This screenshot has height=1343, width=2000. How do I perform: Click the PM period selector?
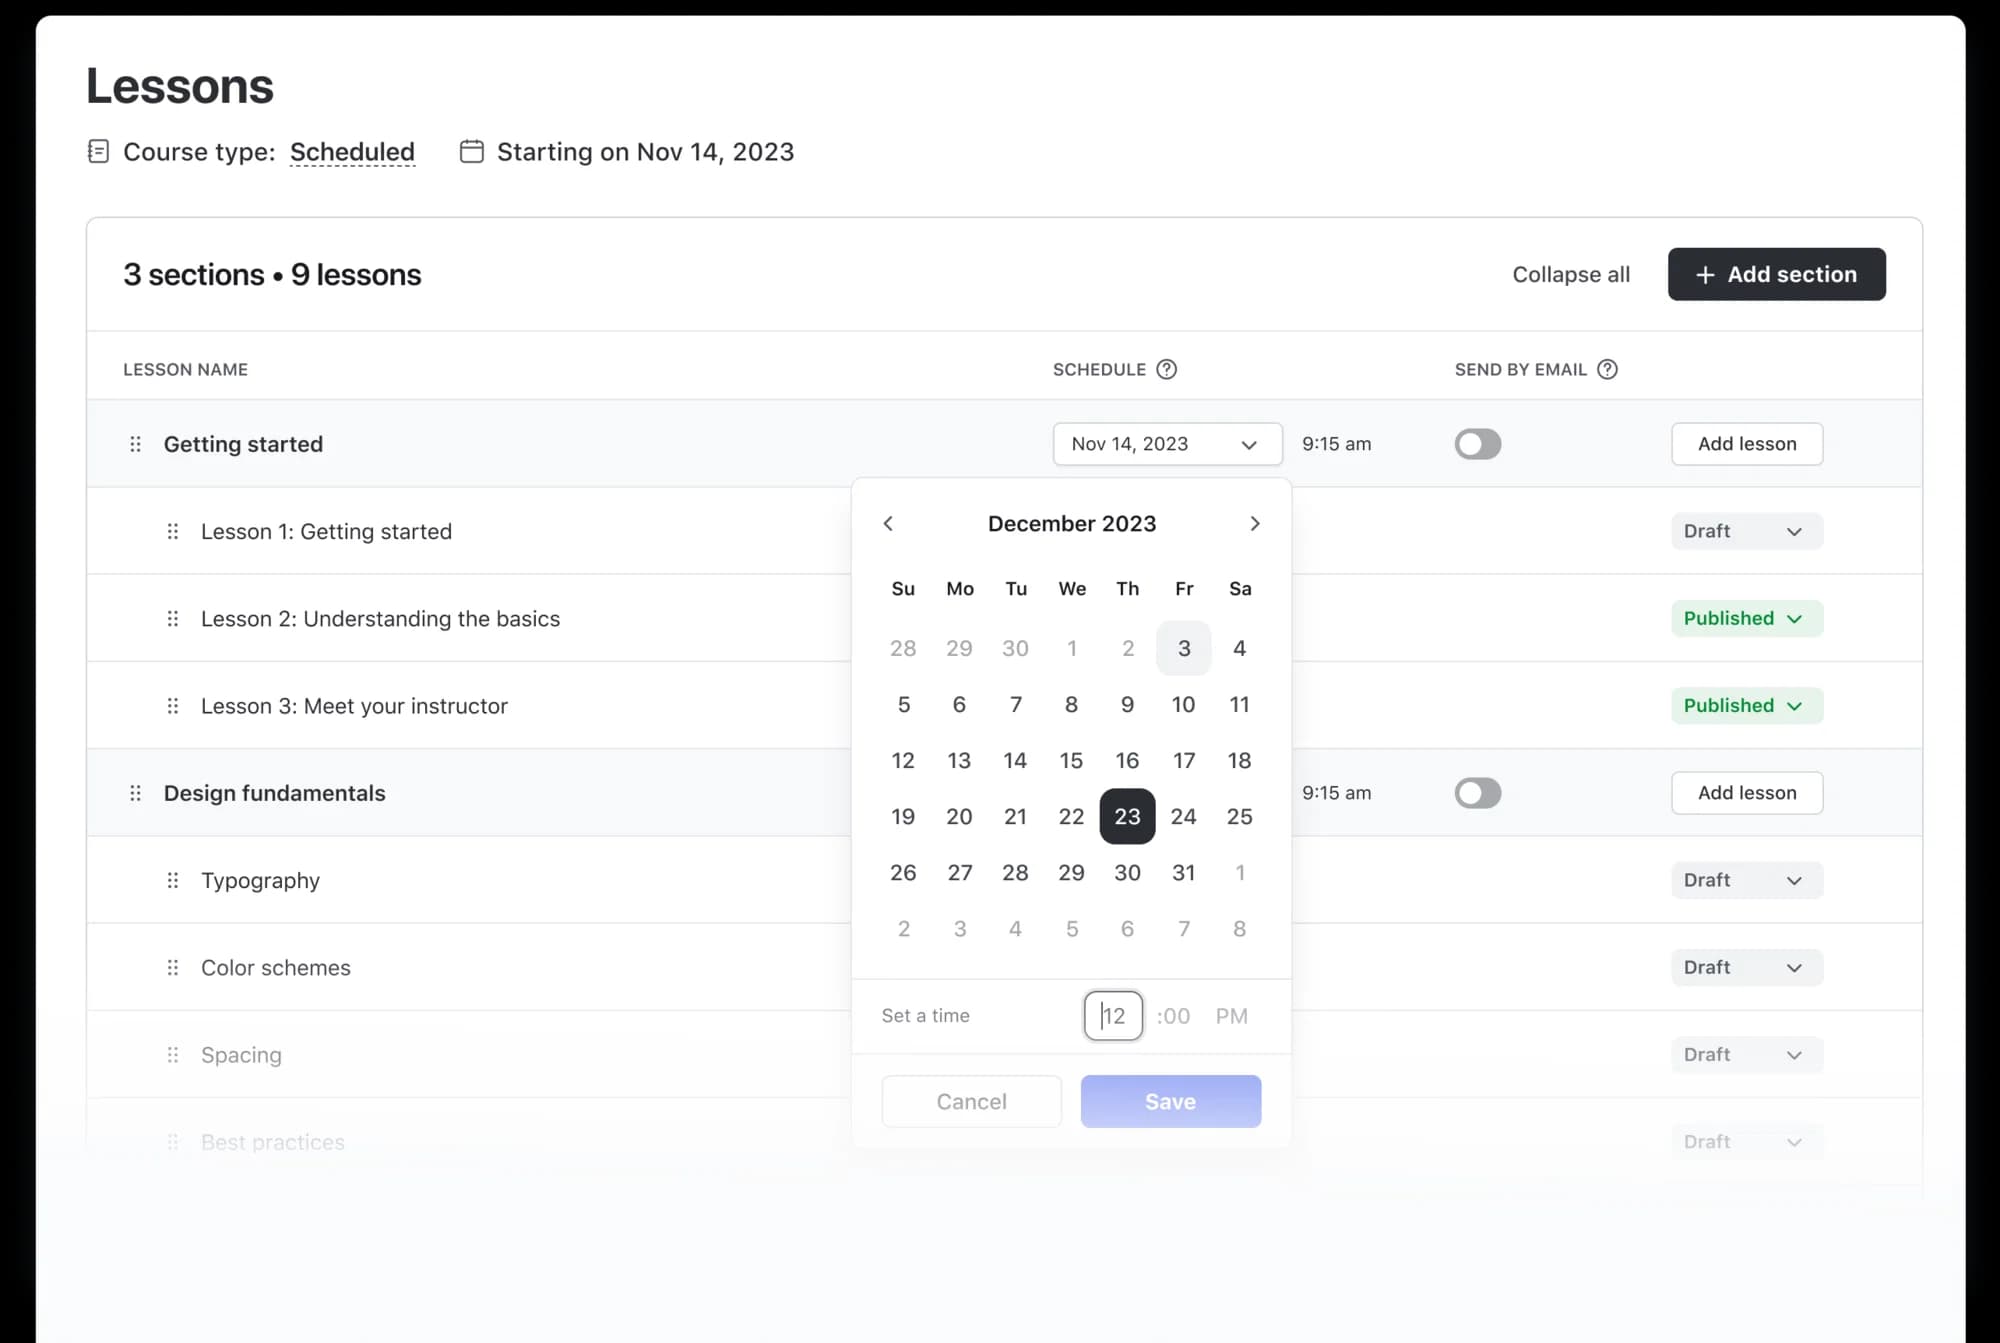tap(1231, 1016)
